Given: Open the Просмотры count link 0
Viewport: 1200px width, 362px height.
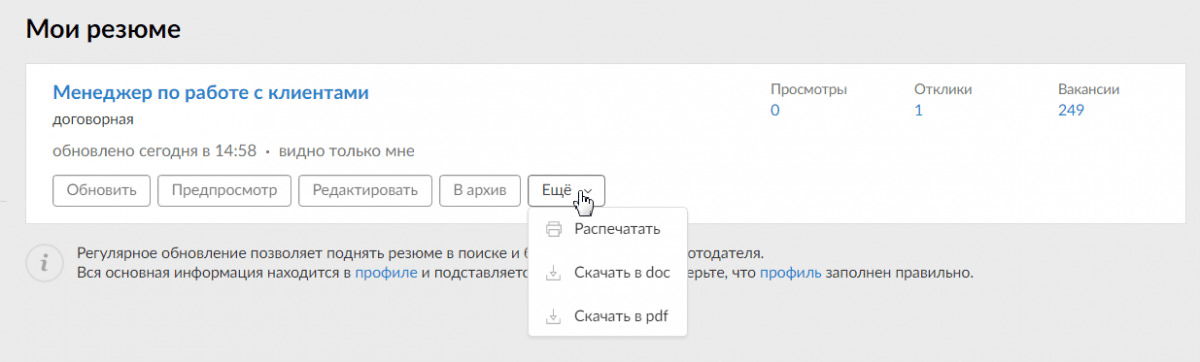Looking at the screenshot, I should (775, 110).
